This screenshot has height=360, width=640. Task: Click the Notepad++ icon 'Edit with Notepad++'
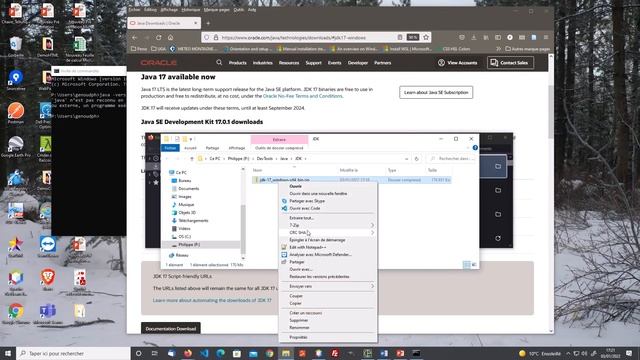click(x=284, y=247)
